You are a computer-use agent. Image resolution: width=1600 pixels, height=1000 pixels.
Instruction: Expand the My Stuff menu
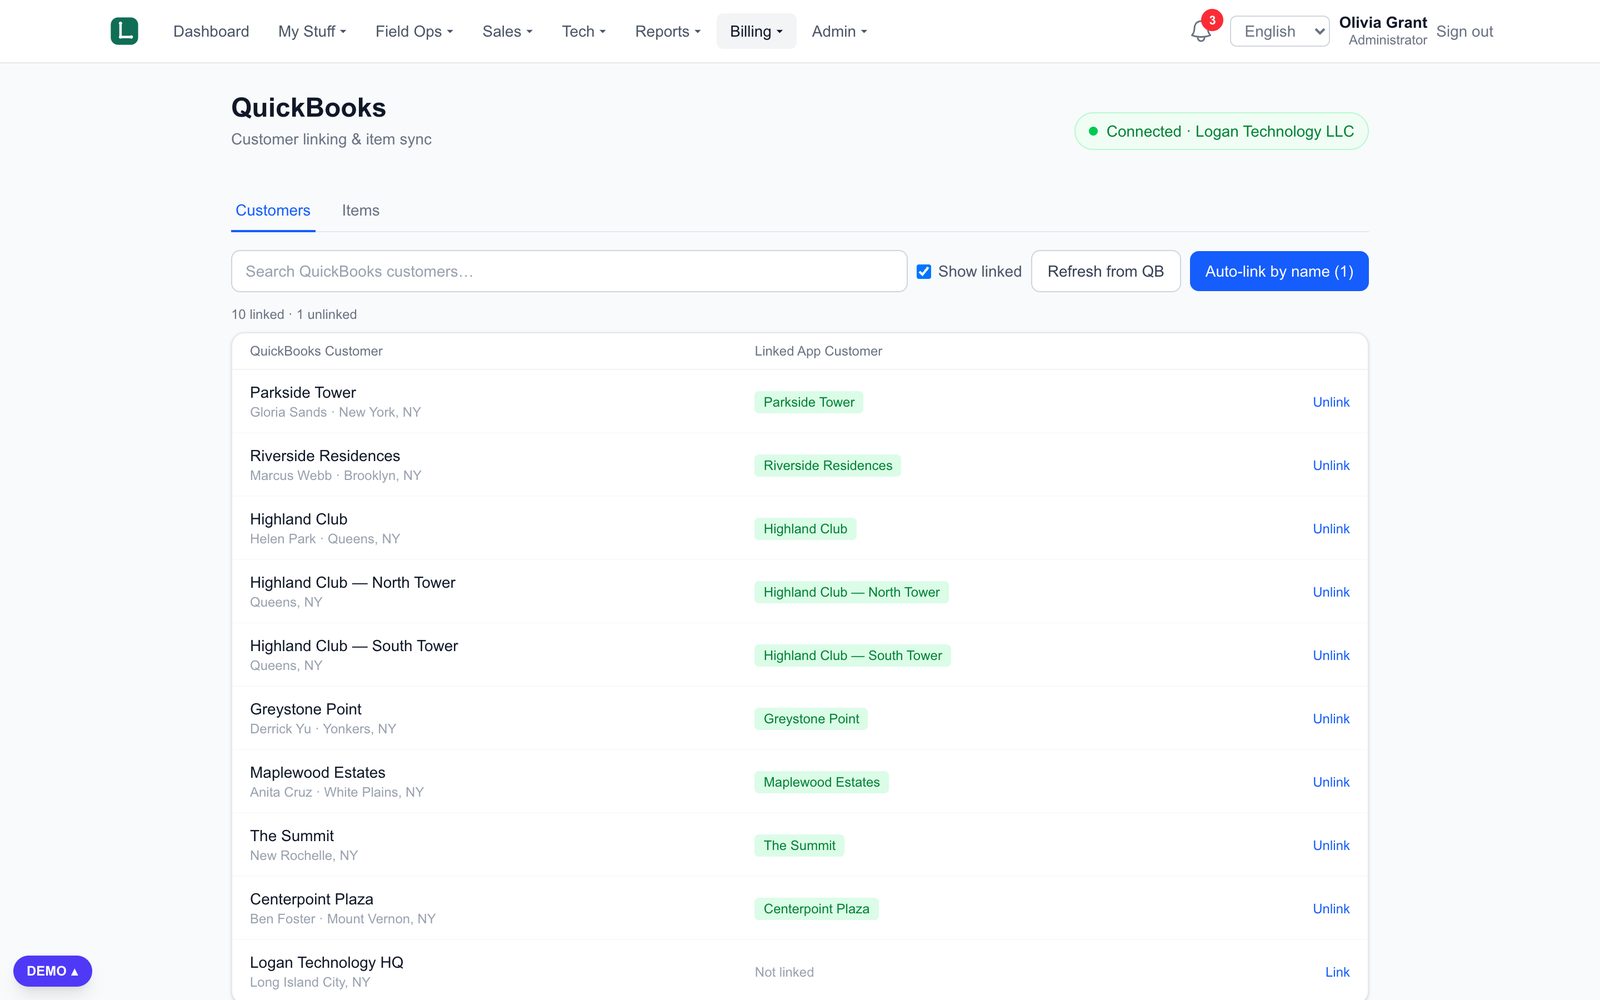pyautogui.click(x=312, y=31)
